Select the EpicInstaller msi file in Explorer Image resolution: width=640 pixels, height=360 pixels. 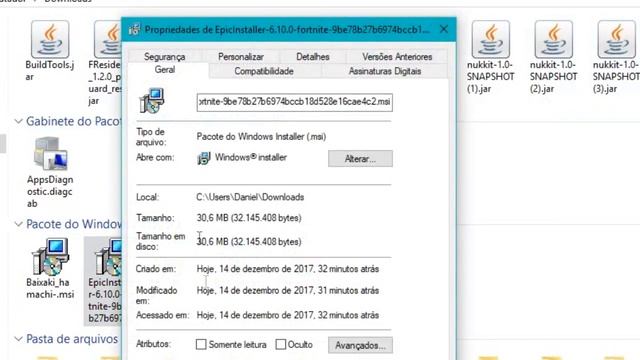[104, 281]
